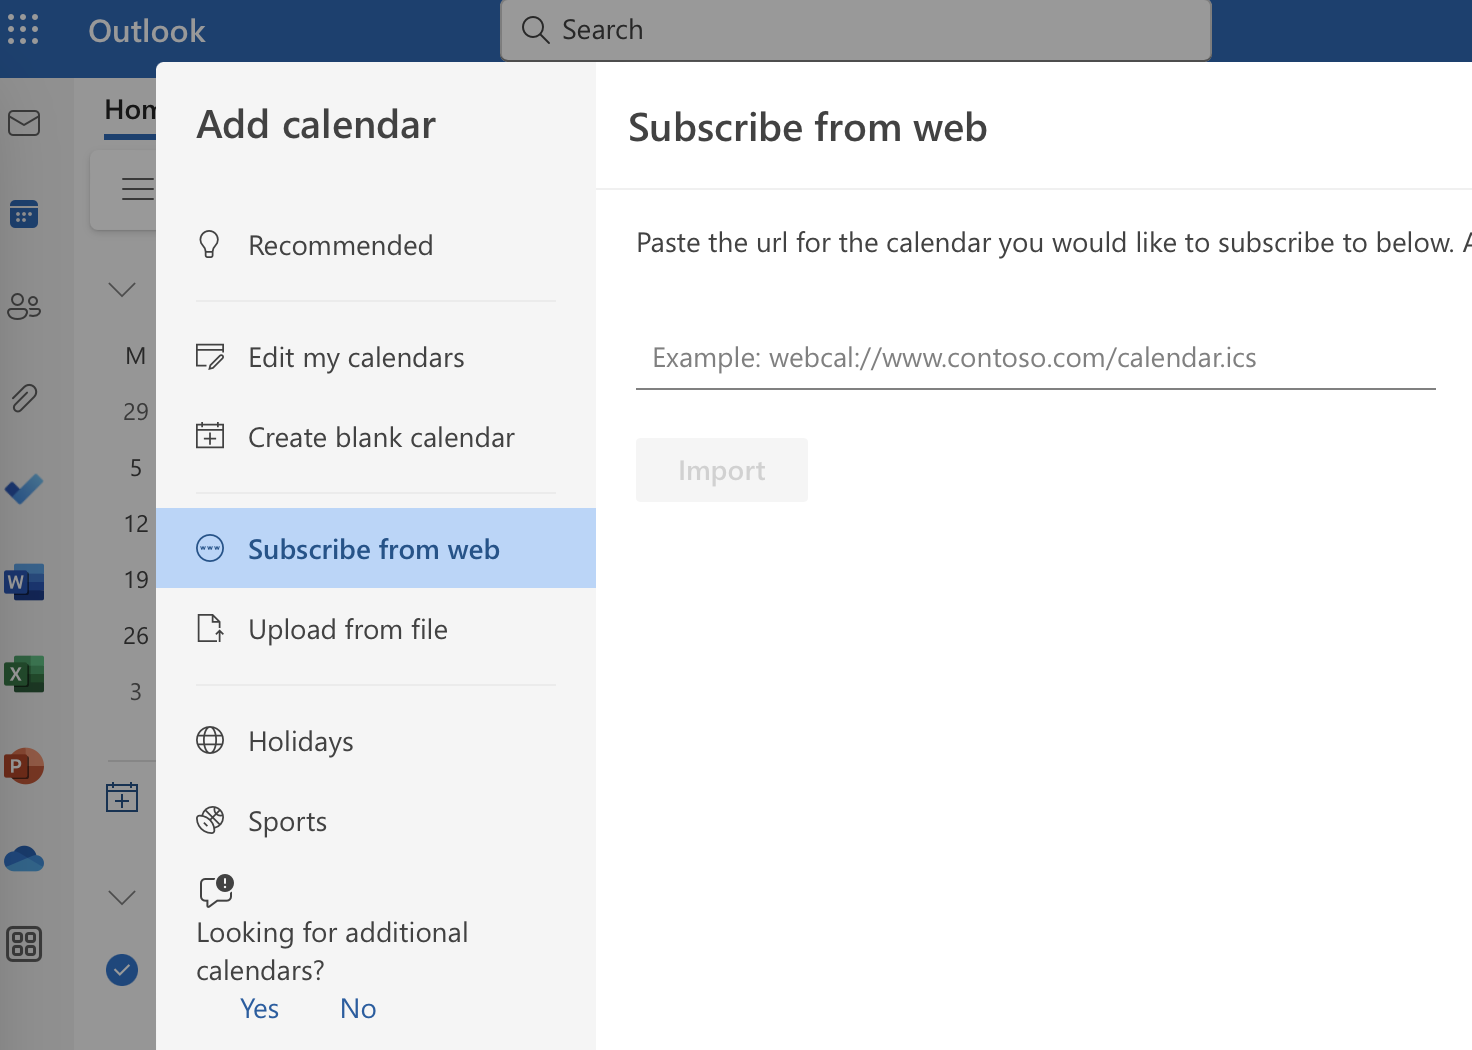Open Mail from the left rail

[24, 123]
